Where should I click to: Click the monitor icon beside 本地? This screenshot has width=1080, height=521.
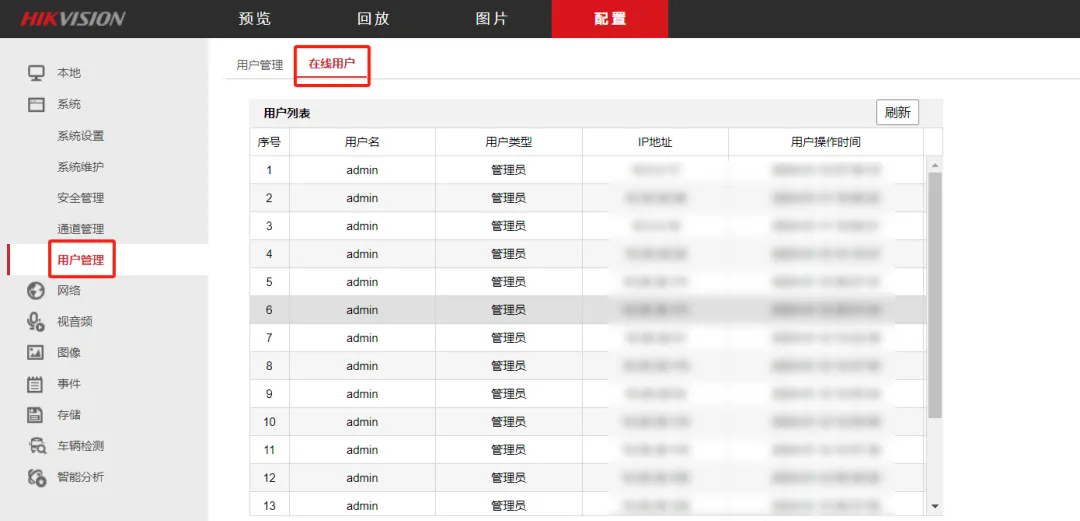point(36,73)
